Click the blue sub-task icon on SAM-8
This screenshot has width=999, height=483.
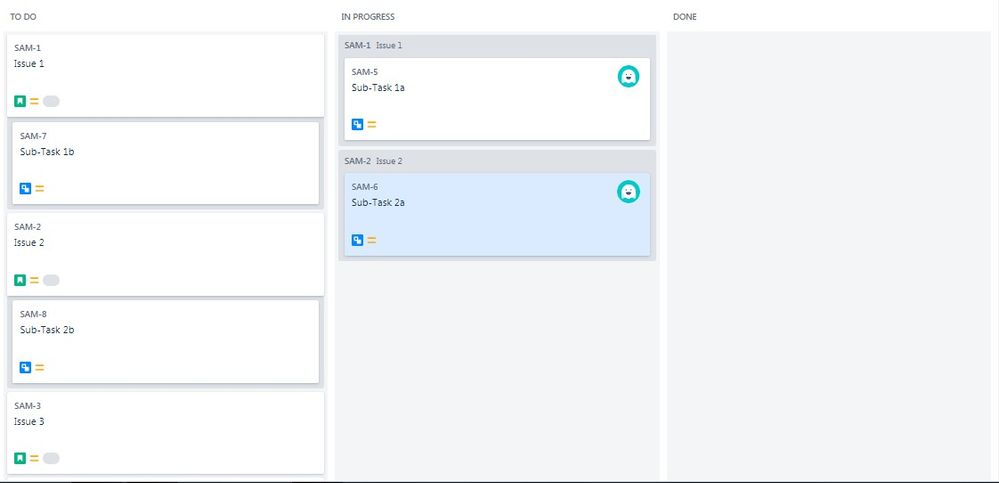tap(25, 368)
